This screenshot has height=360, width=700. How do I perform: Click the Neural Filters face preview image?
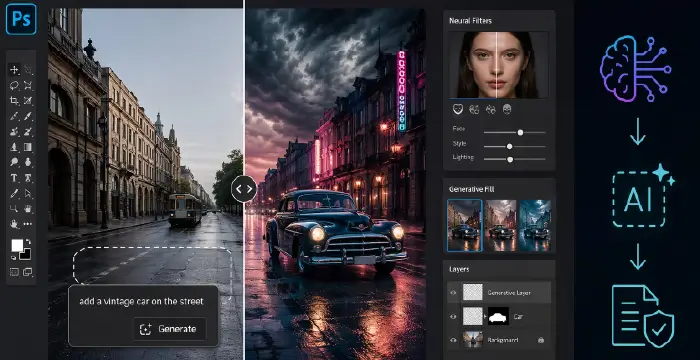[499, 65]
